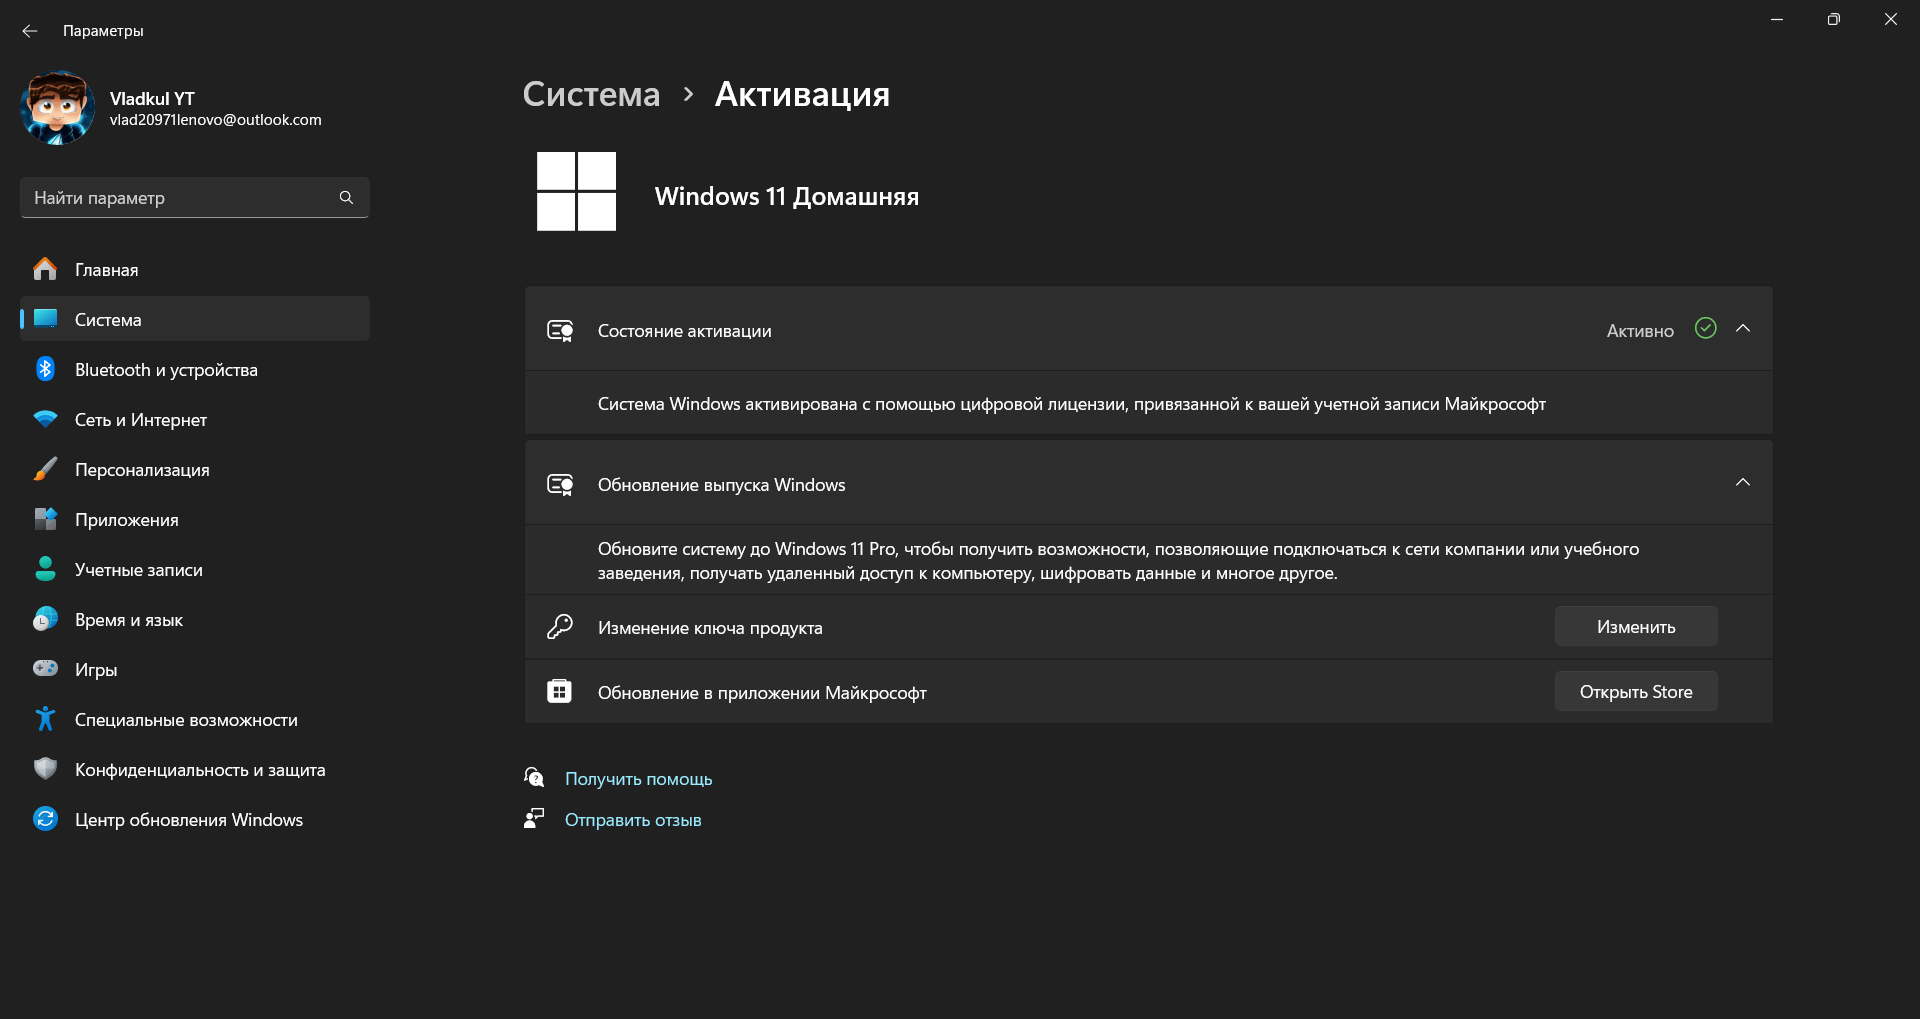Viewport: 1920px width, 1019px height.
Task: Open the Получить помощь link
Action: (x=639, y=779)
